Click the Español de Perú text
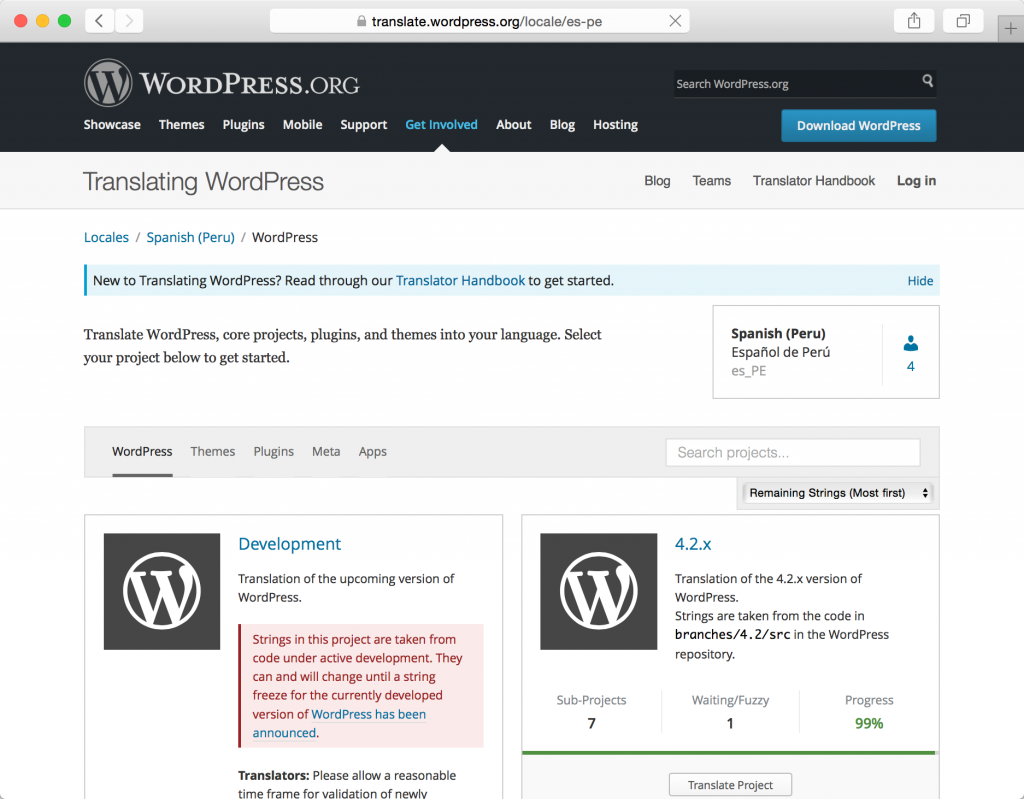1024x799 pixels. pos(780,352)
